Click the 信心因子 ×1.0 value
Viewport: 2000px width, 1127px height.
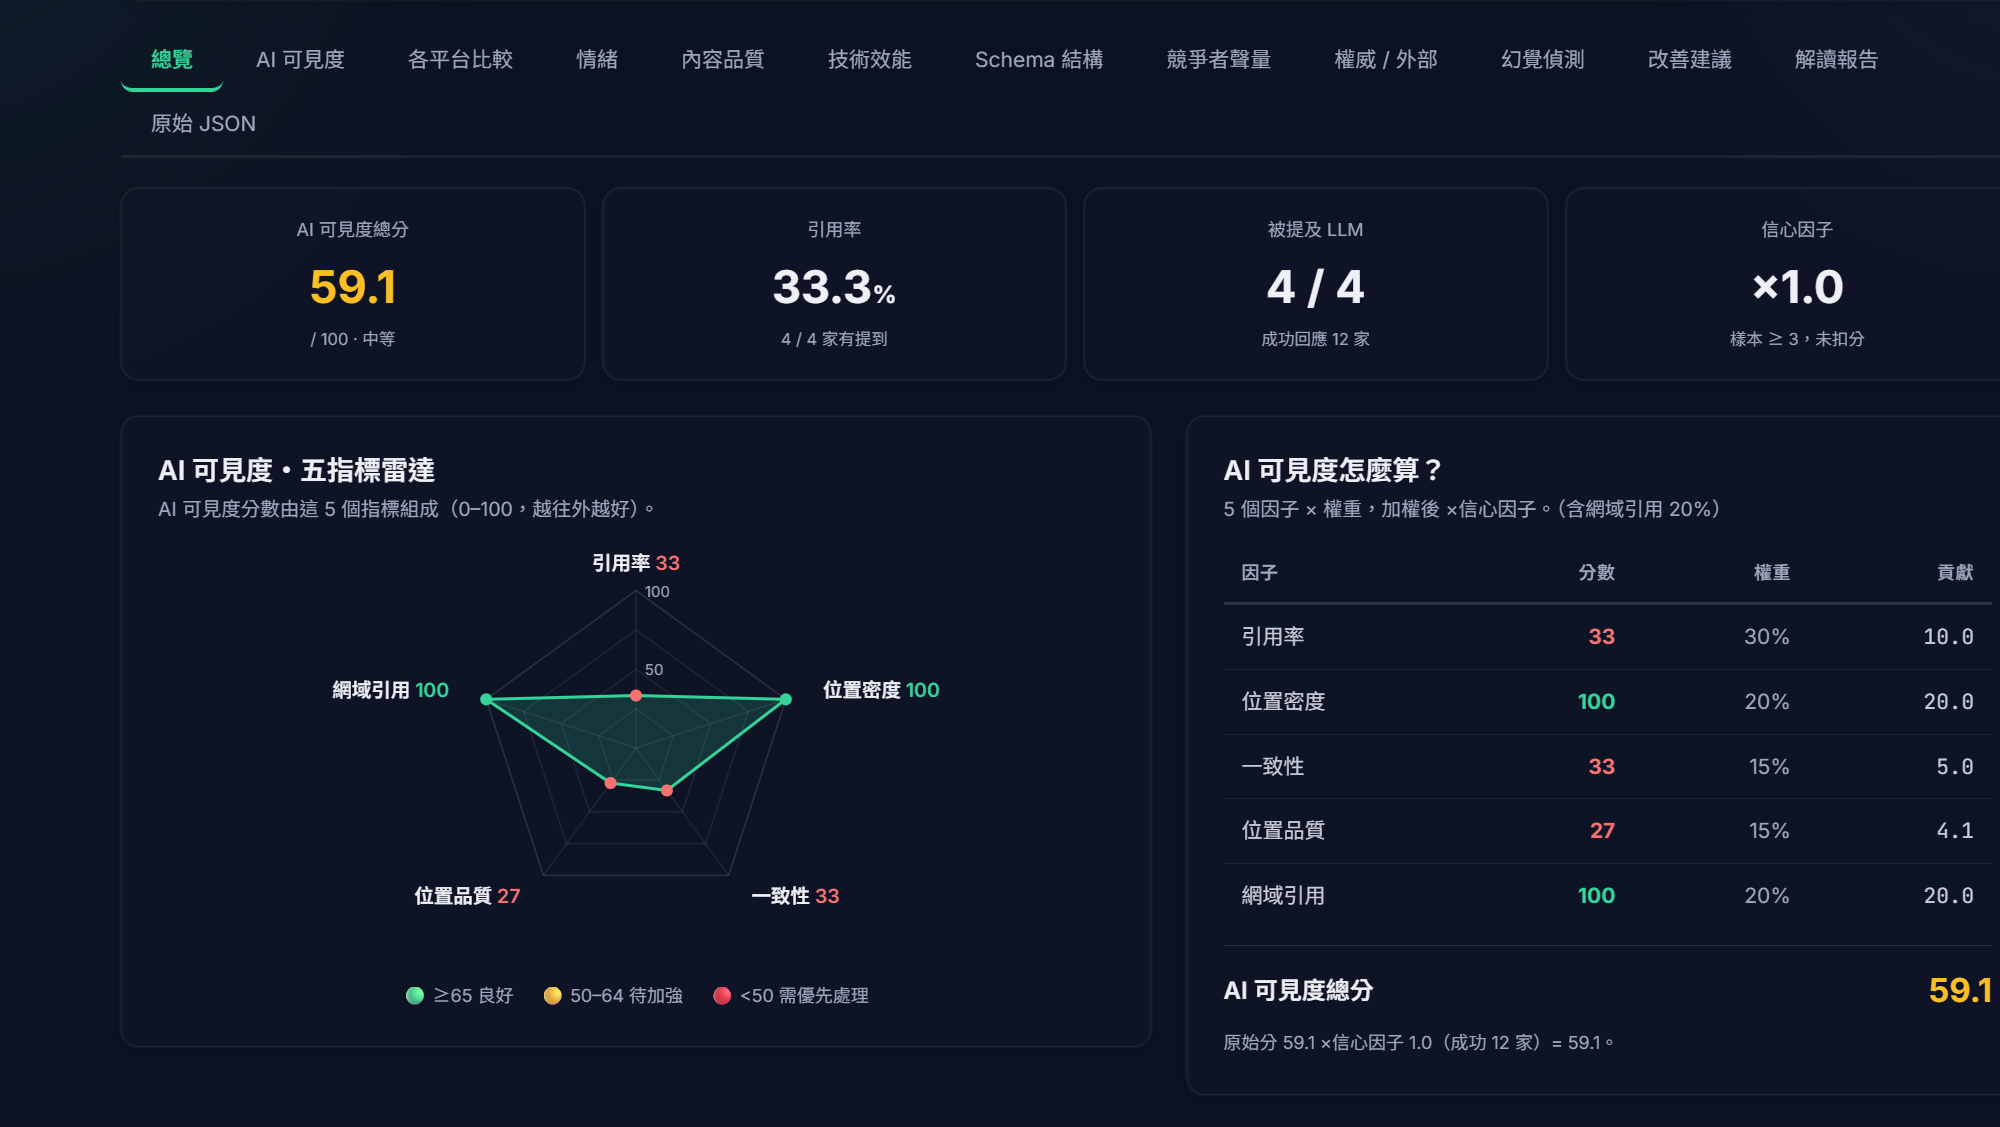click(1797, 287)
